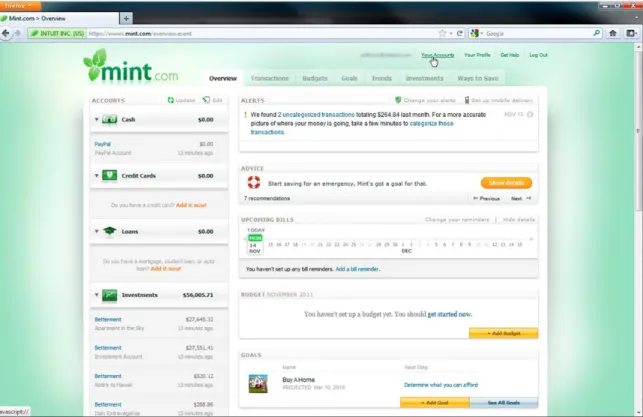Switch to the Budgets tab
The image size is (643, 417).
(x=315, y=78)
